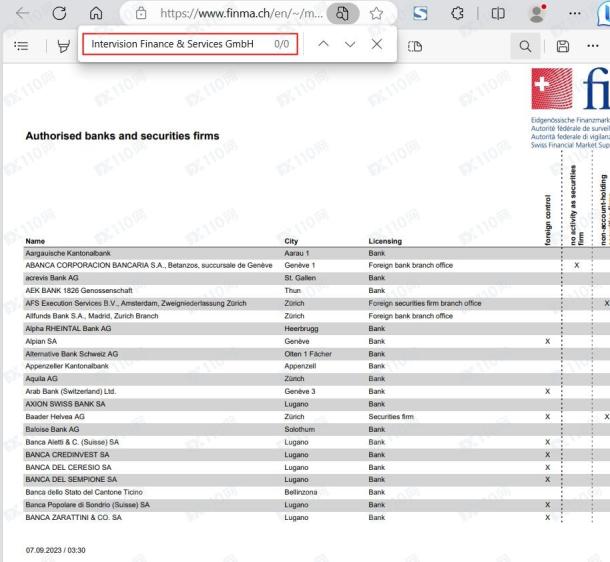Select Allfunds Bank S.A. Zurich Branch entry
Image resolution: width=610 pixels, height=562 pixels.
pos(92,316)
